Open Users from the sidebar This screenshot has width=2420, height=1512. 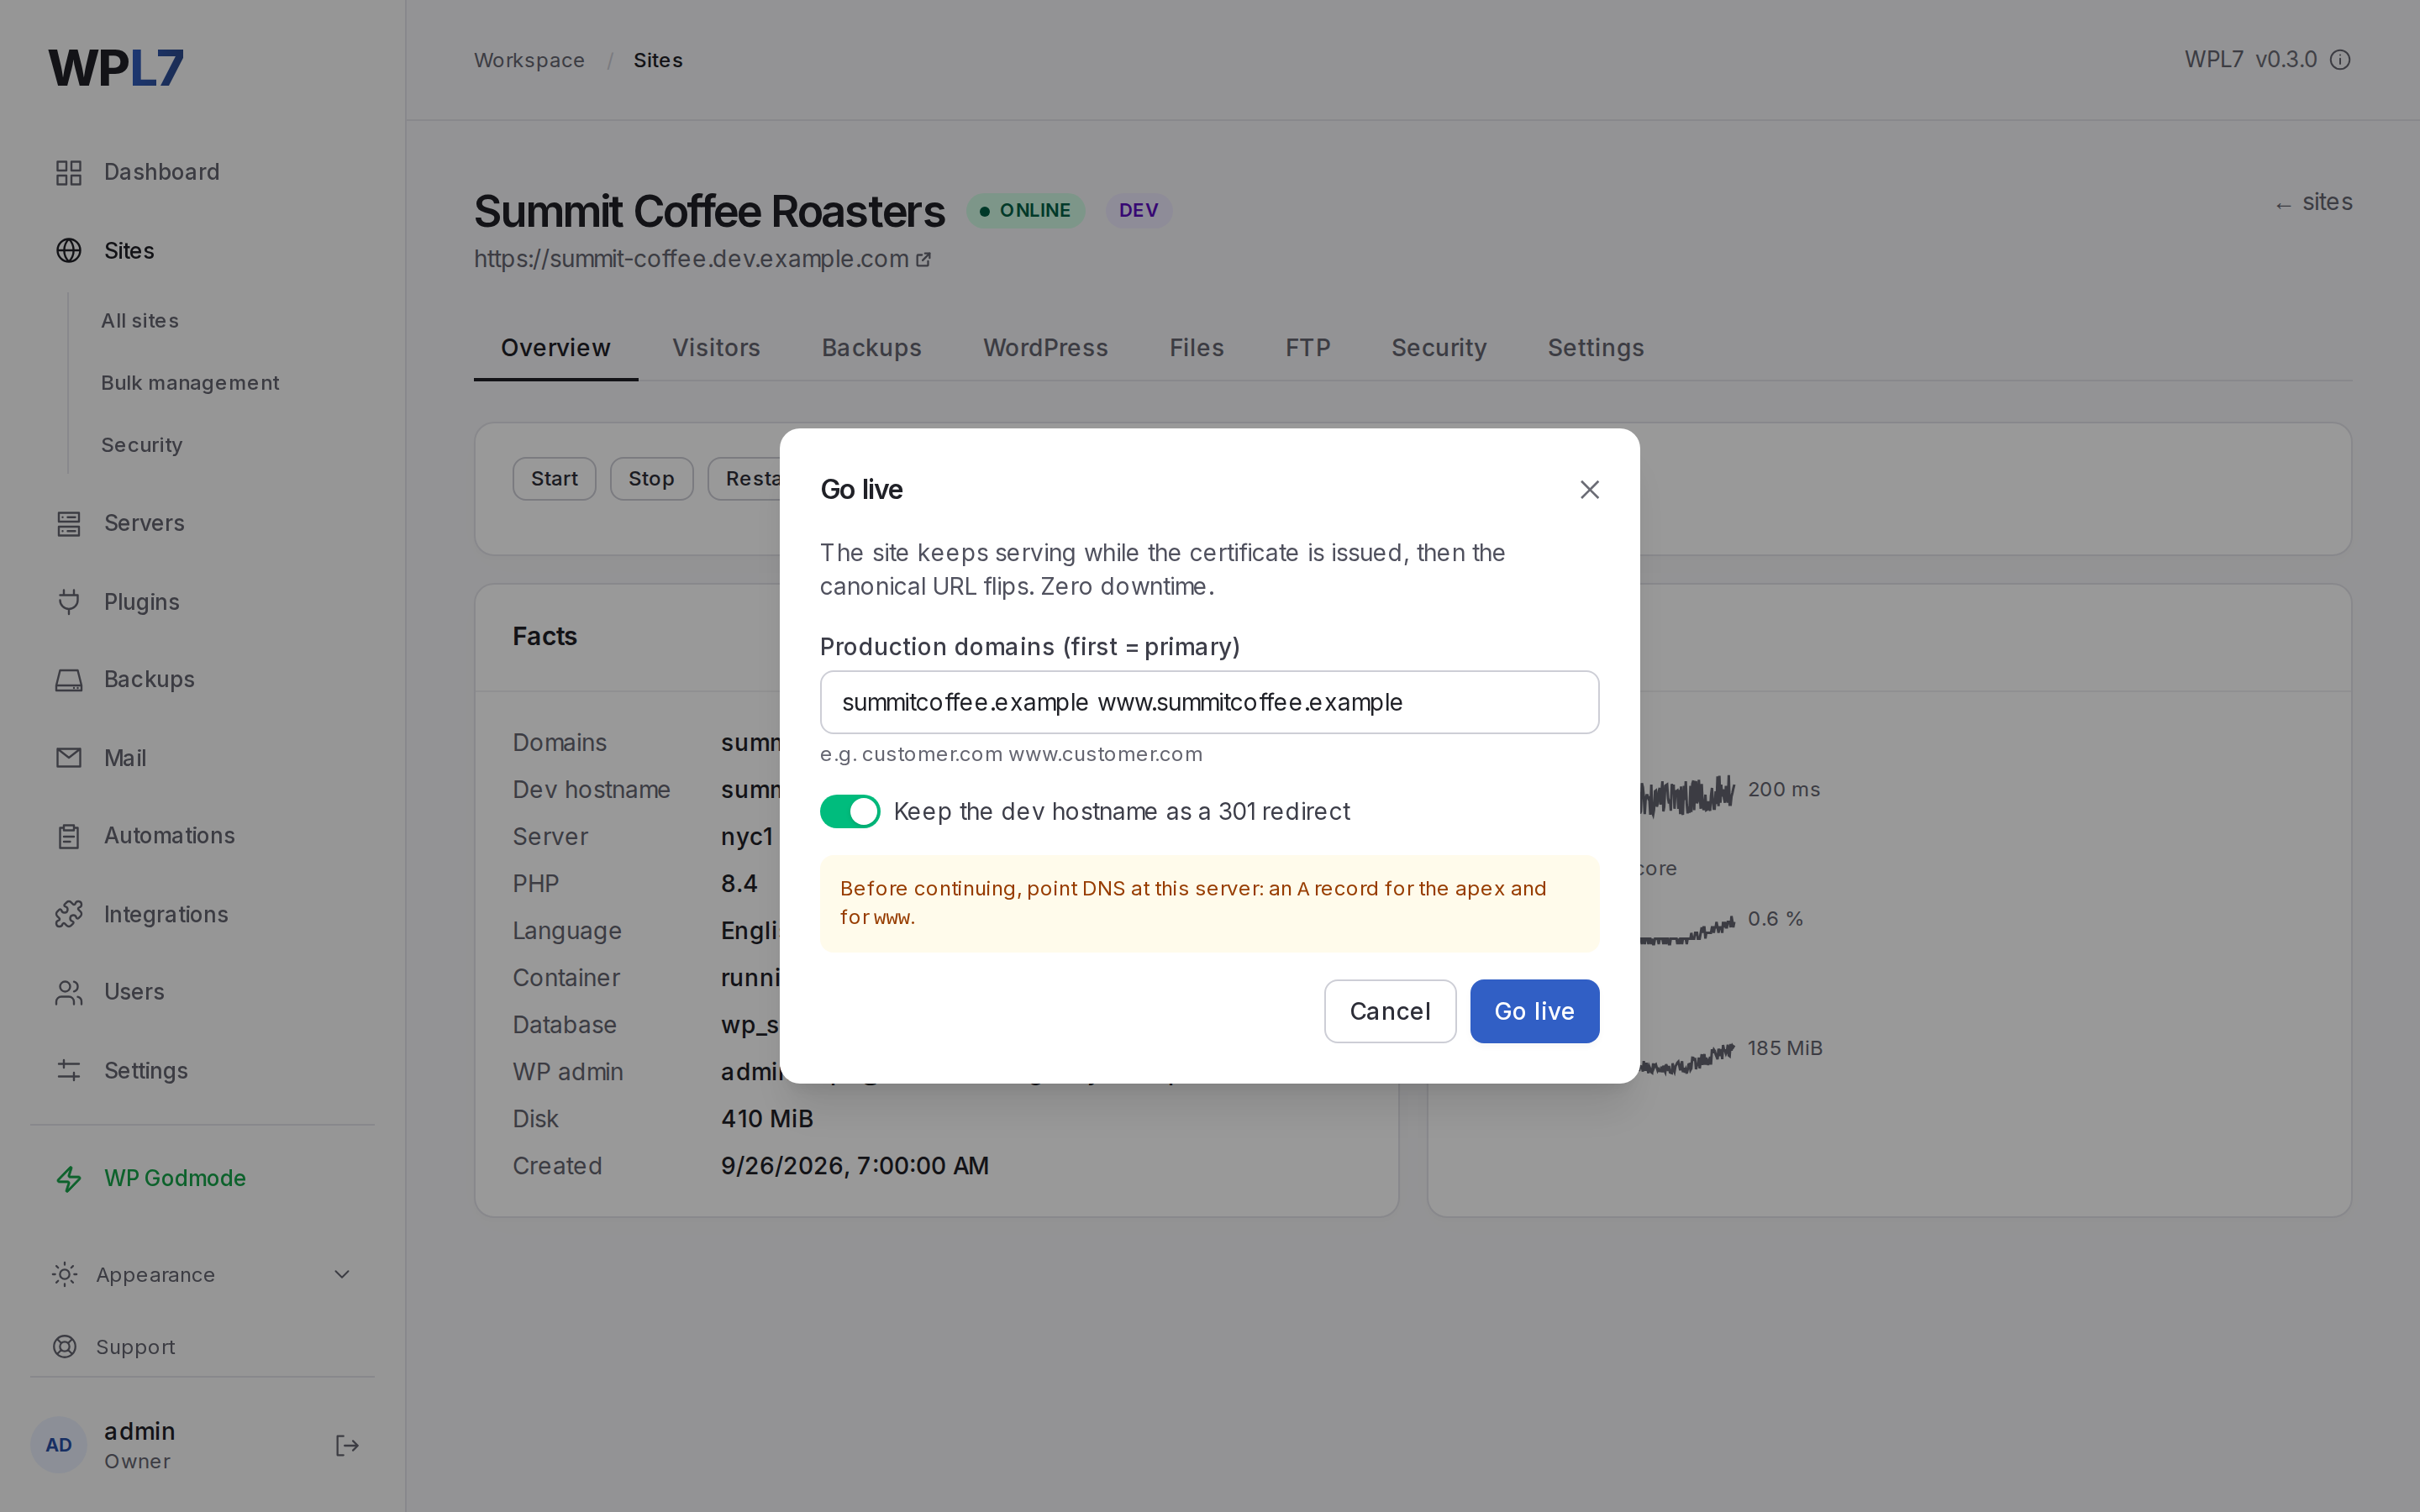[134, 992]
